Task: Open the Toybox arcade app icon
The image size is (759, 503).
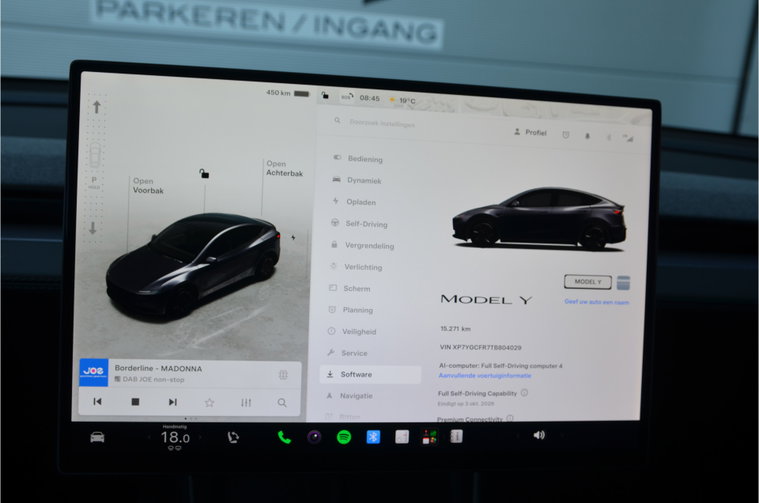Action: [429, 437]
